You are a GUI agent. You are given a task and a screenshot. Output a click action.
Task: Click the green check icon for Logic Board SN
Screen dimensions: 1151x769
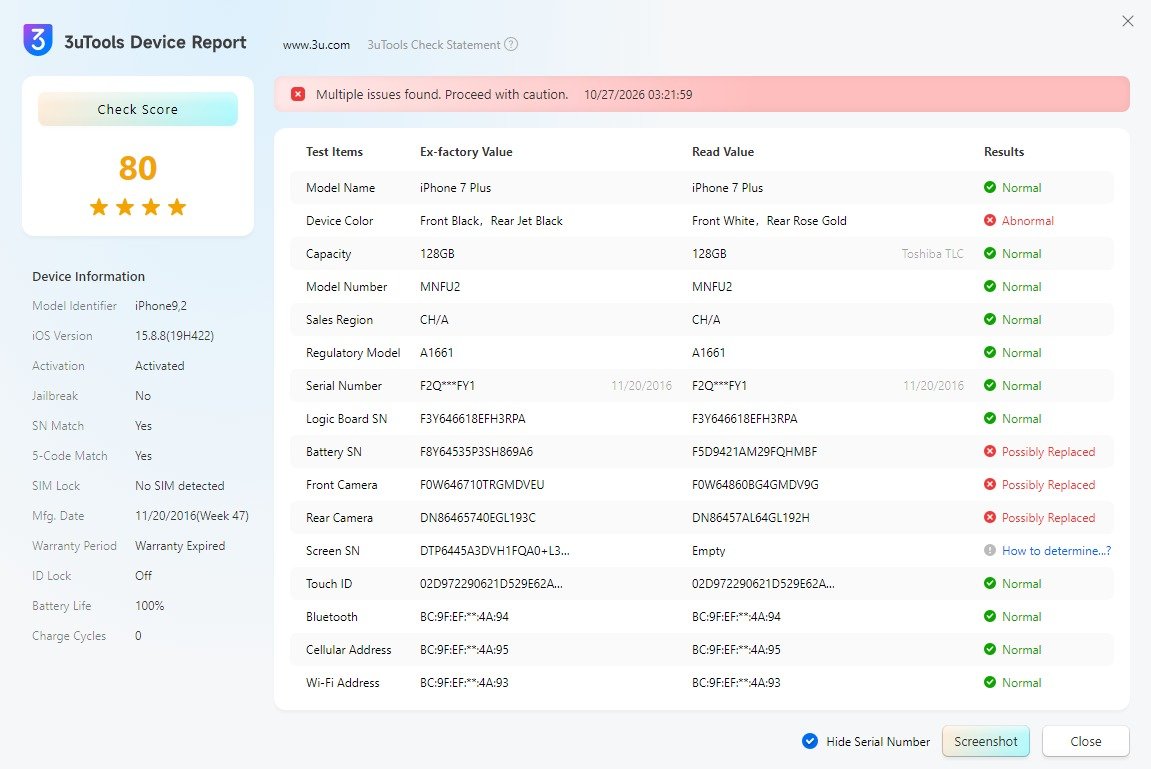pos(990,418)
